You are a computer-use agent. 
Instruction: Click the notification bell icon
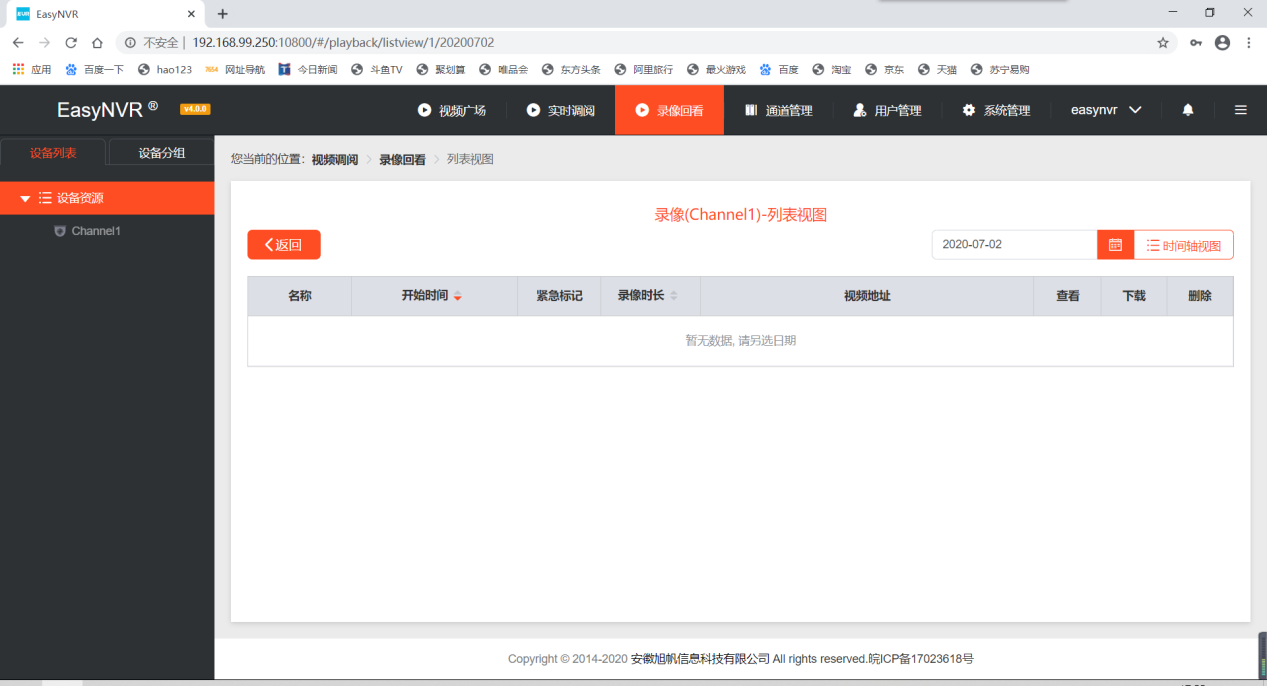coord(1188,110)
